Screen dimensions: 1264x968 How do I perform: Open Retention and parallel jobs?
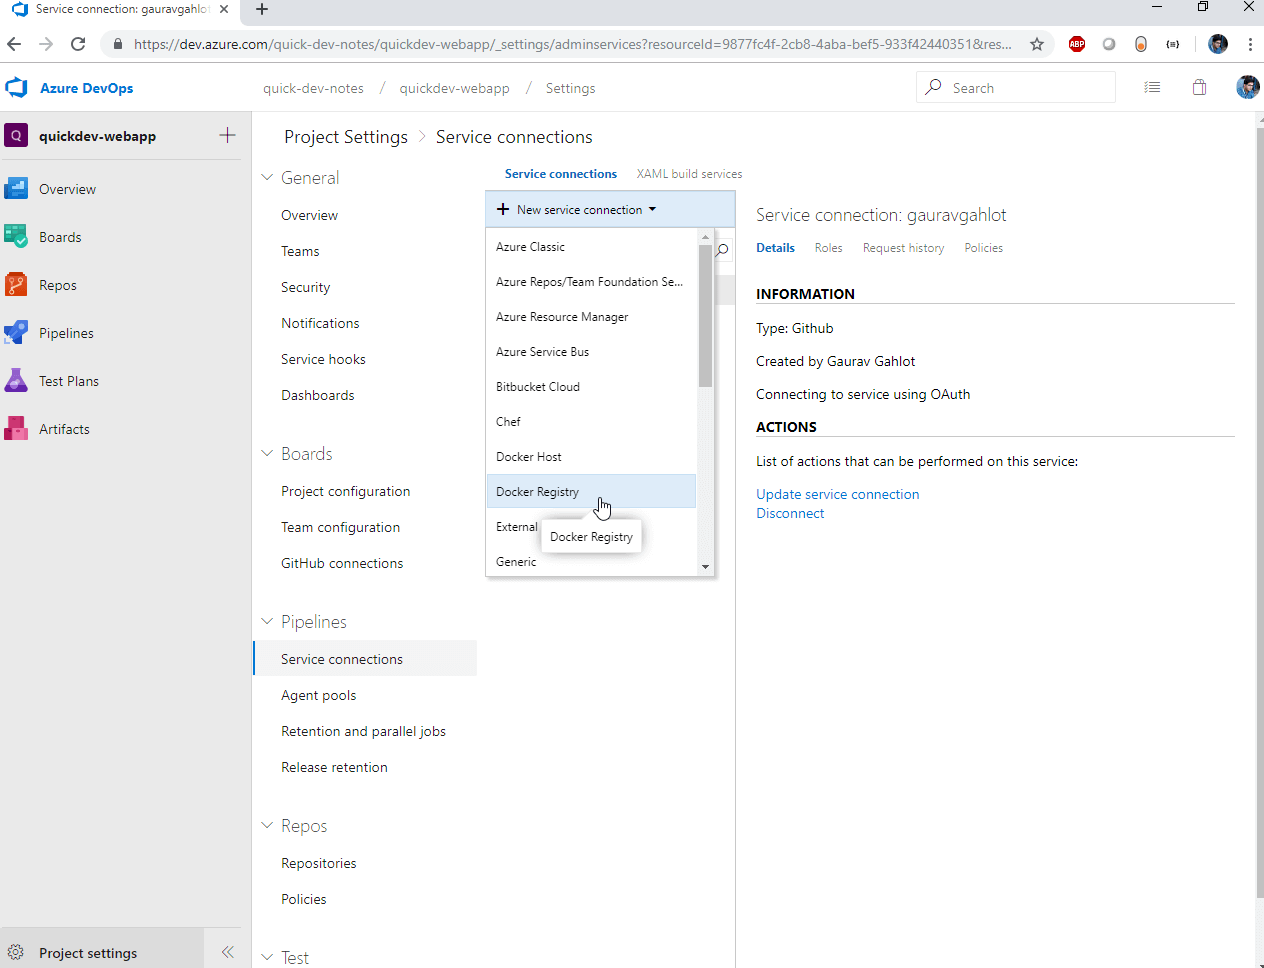[365, 731]
